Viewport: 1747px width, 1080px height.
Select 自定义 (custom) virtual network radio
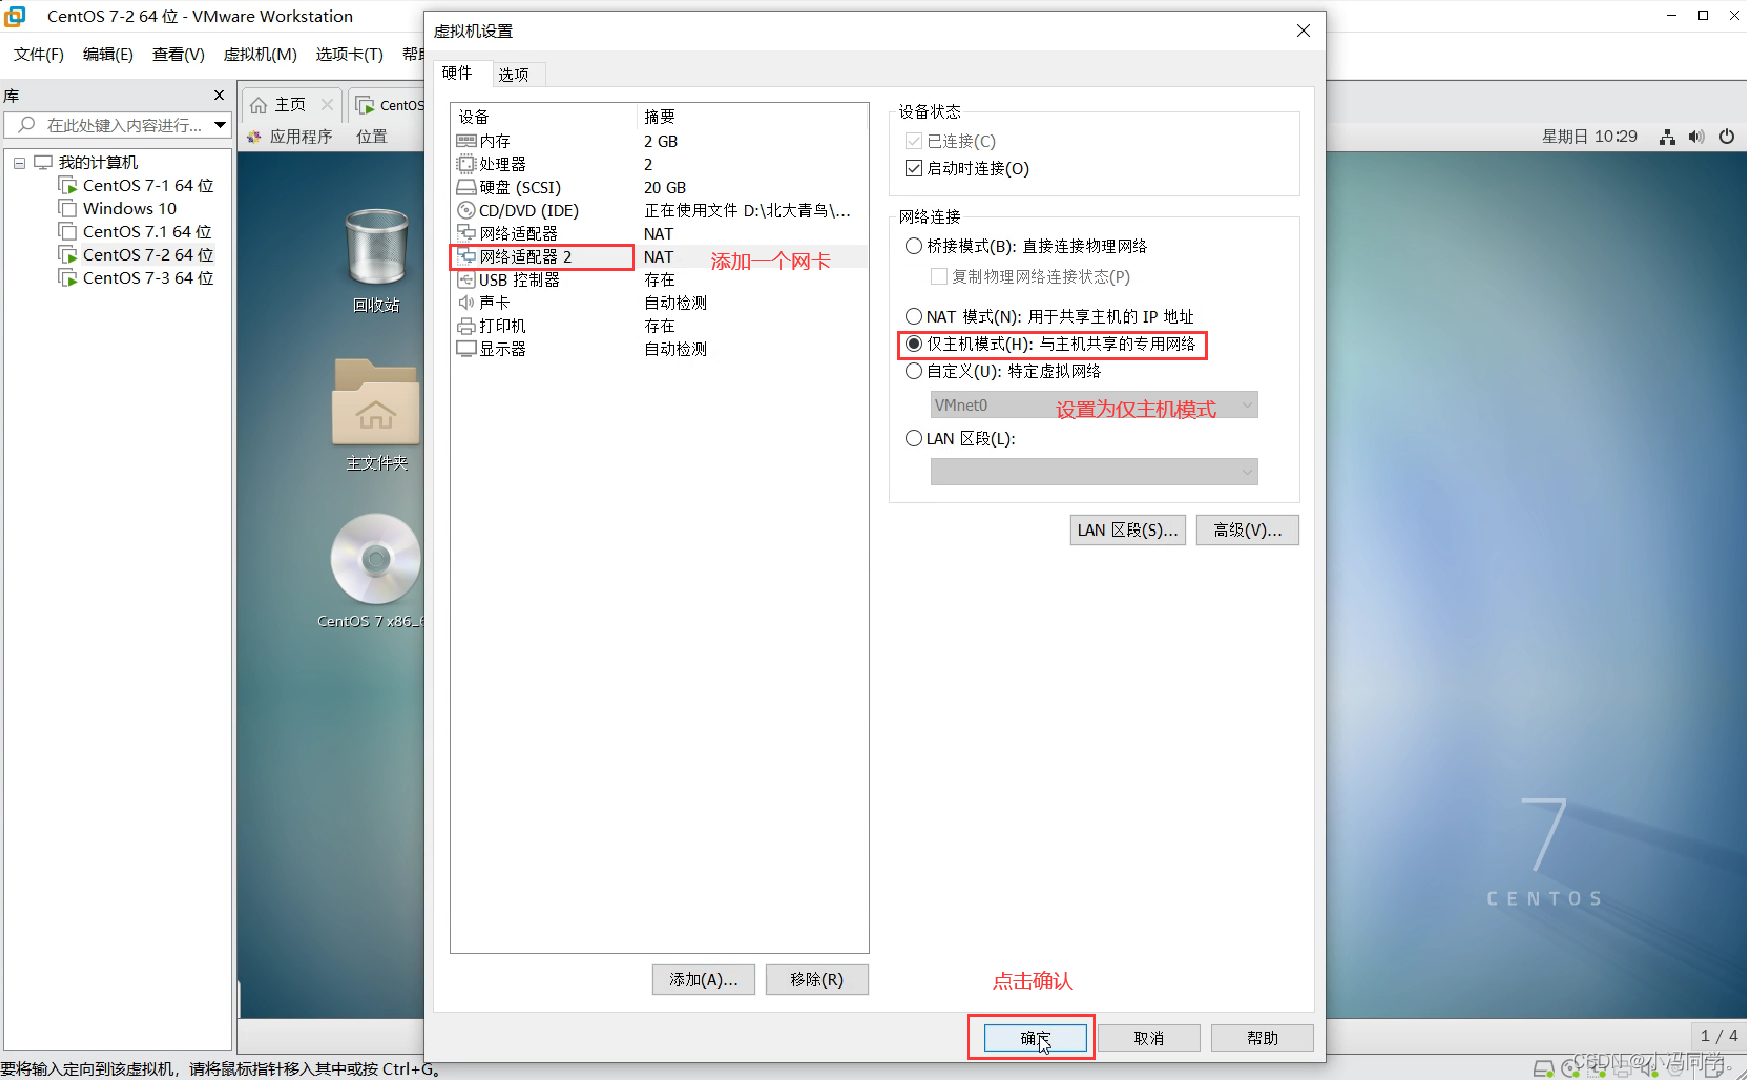913,371
